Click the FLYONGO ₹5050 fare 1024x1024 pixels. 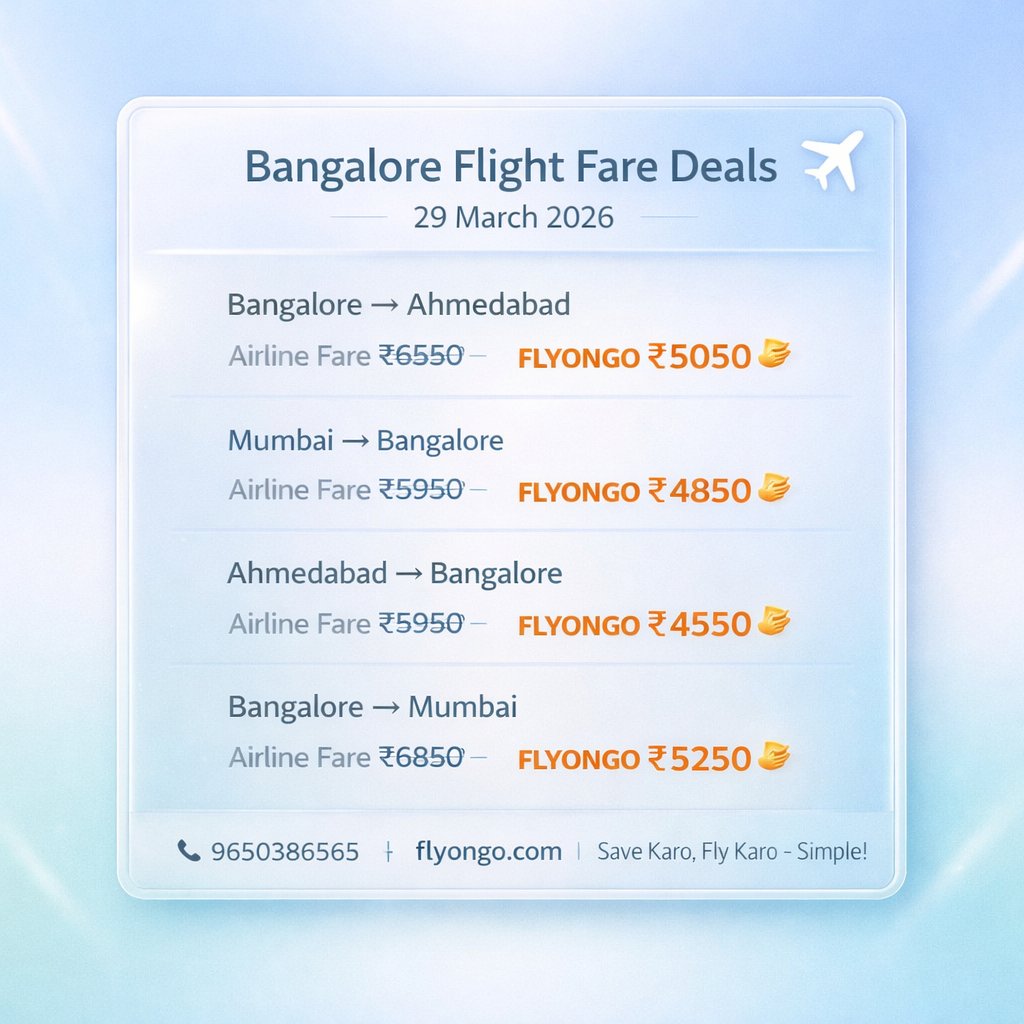[x=634, y=356]
